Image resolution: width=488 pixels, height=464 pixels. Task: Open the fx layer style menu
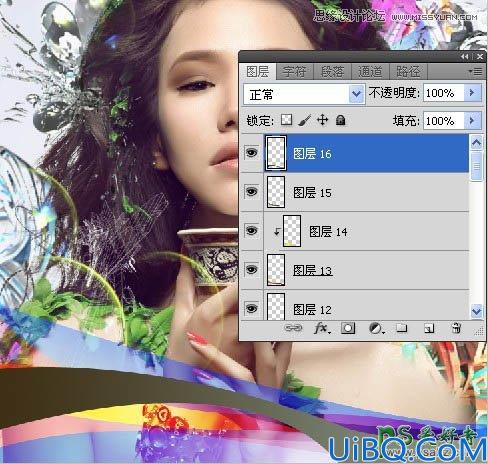(322, 328)
